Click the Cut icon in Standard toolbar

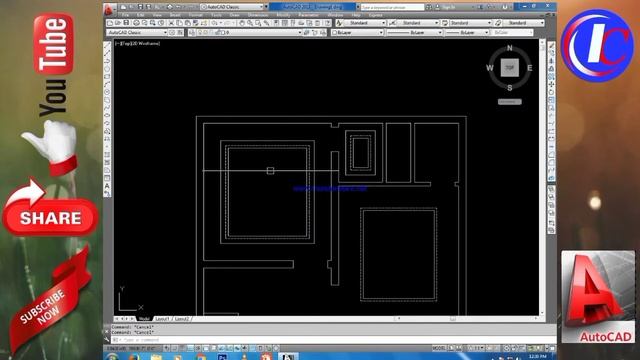pos(171,23)
